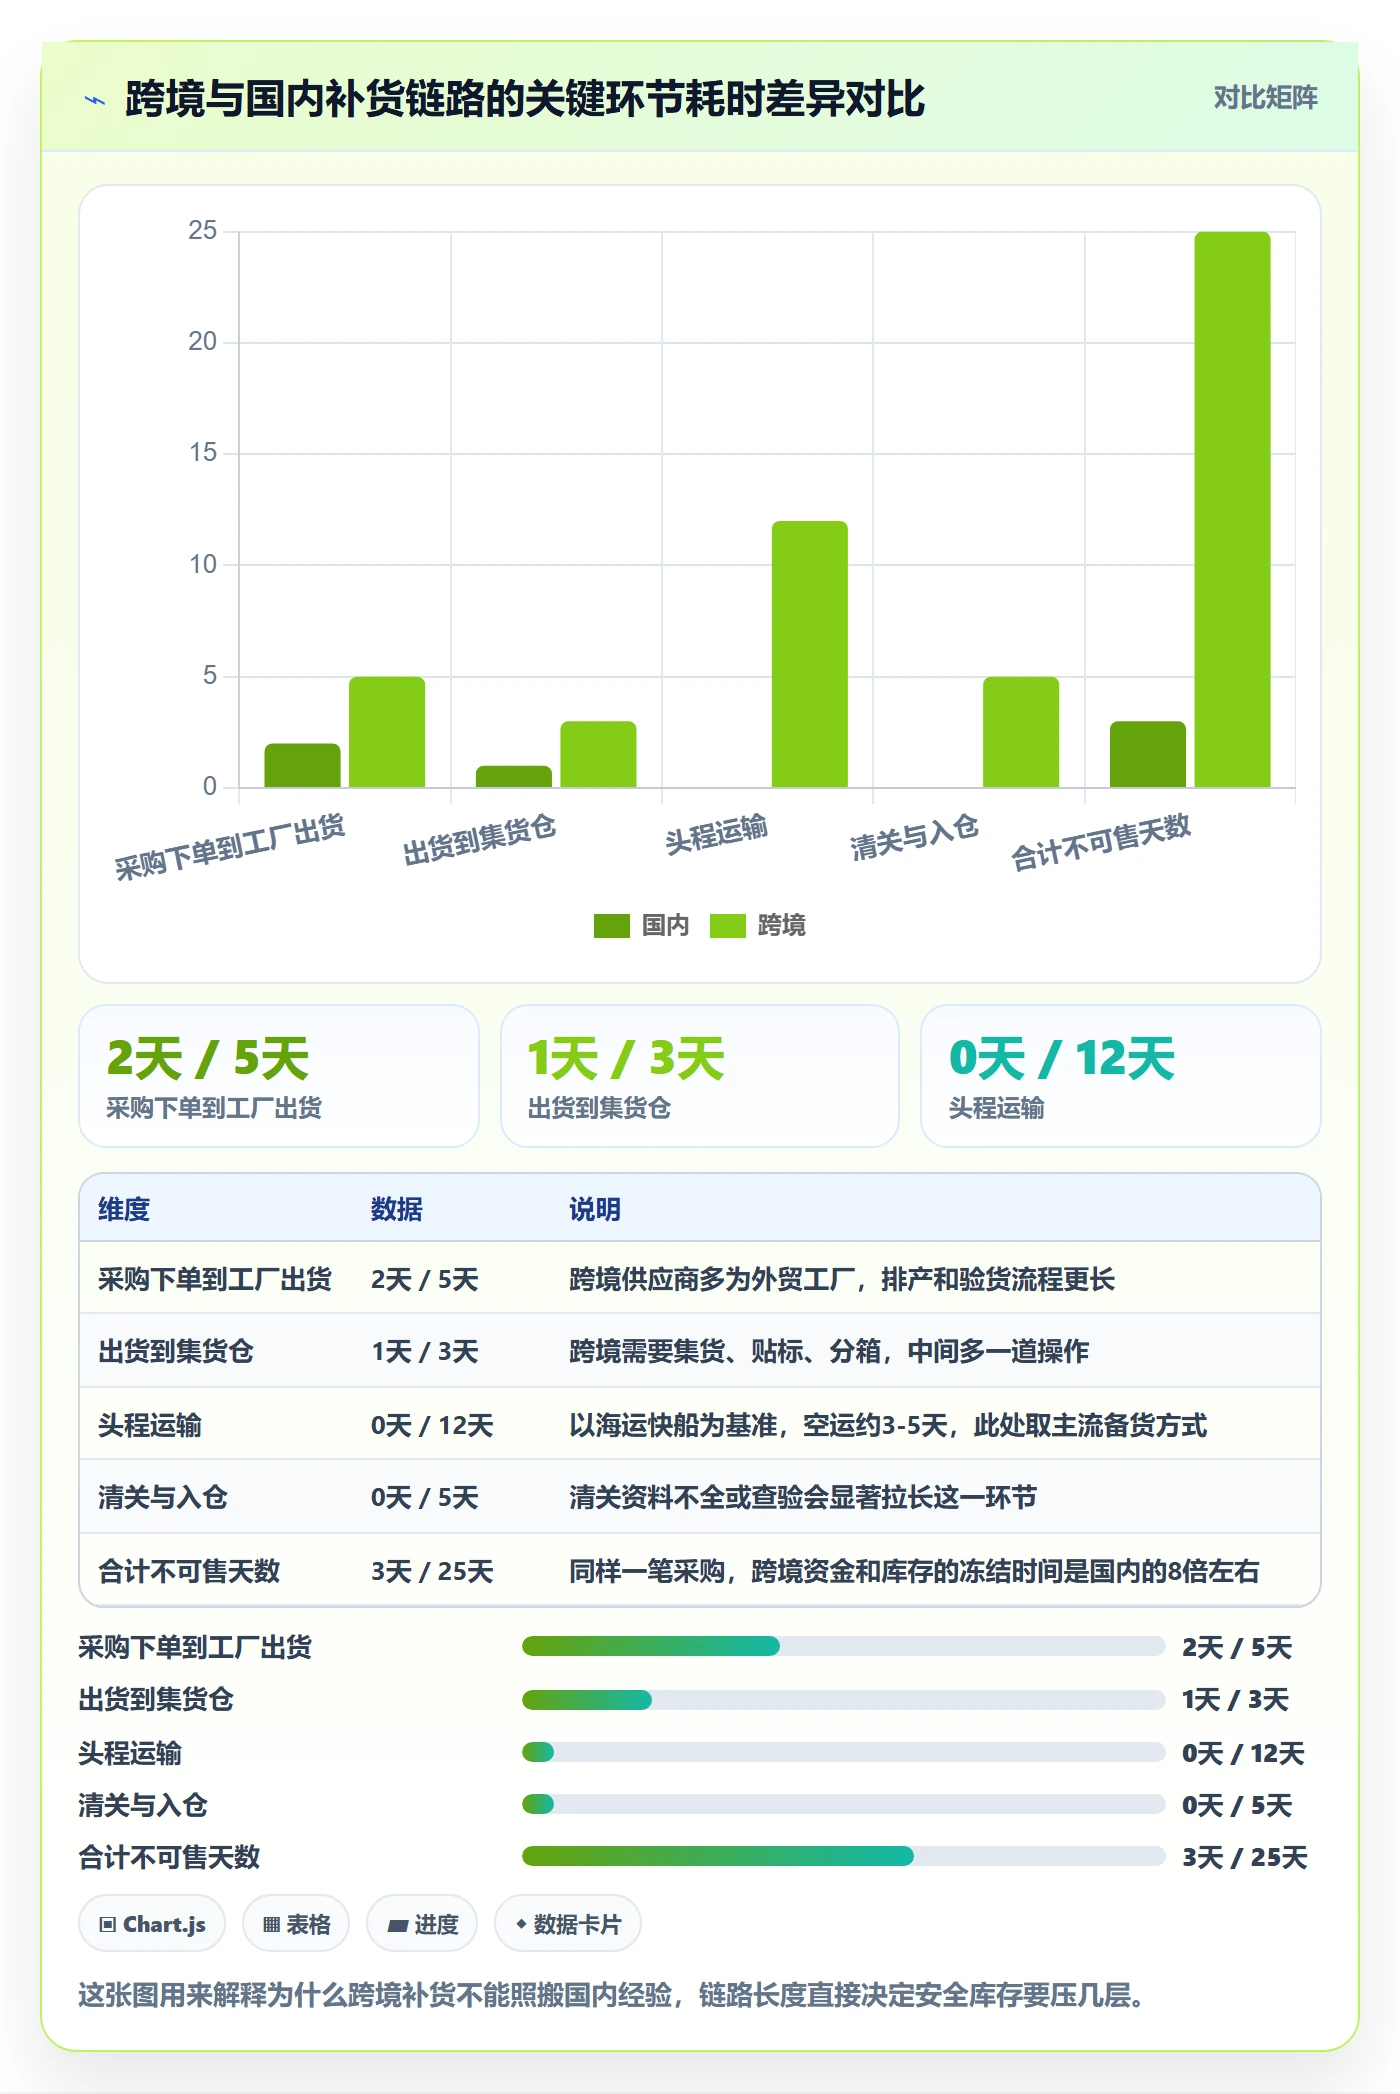The image size is (1400, 2094).
Task: Click the 国内 bar for 合计不可售天数
Action: (1147, 754)
